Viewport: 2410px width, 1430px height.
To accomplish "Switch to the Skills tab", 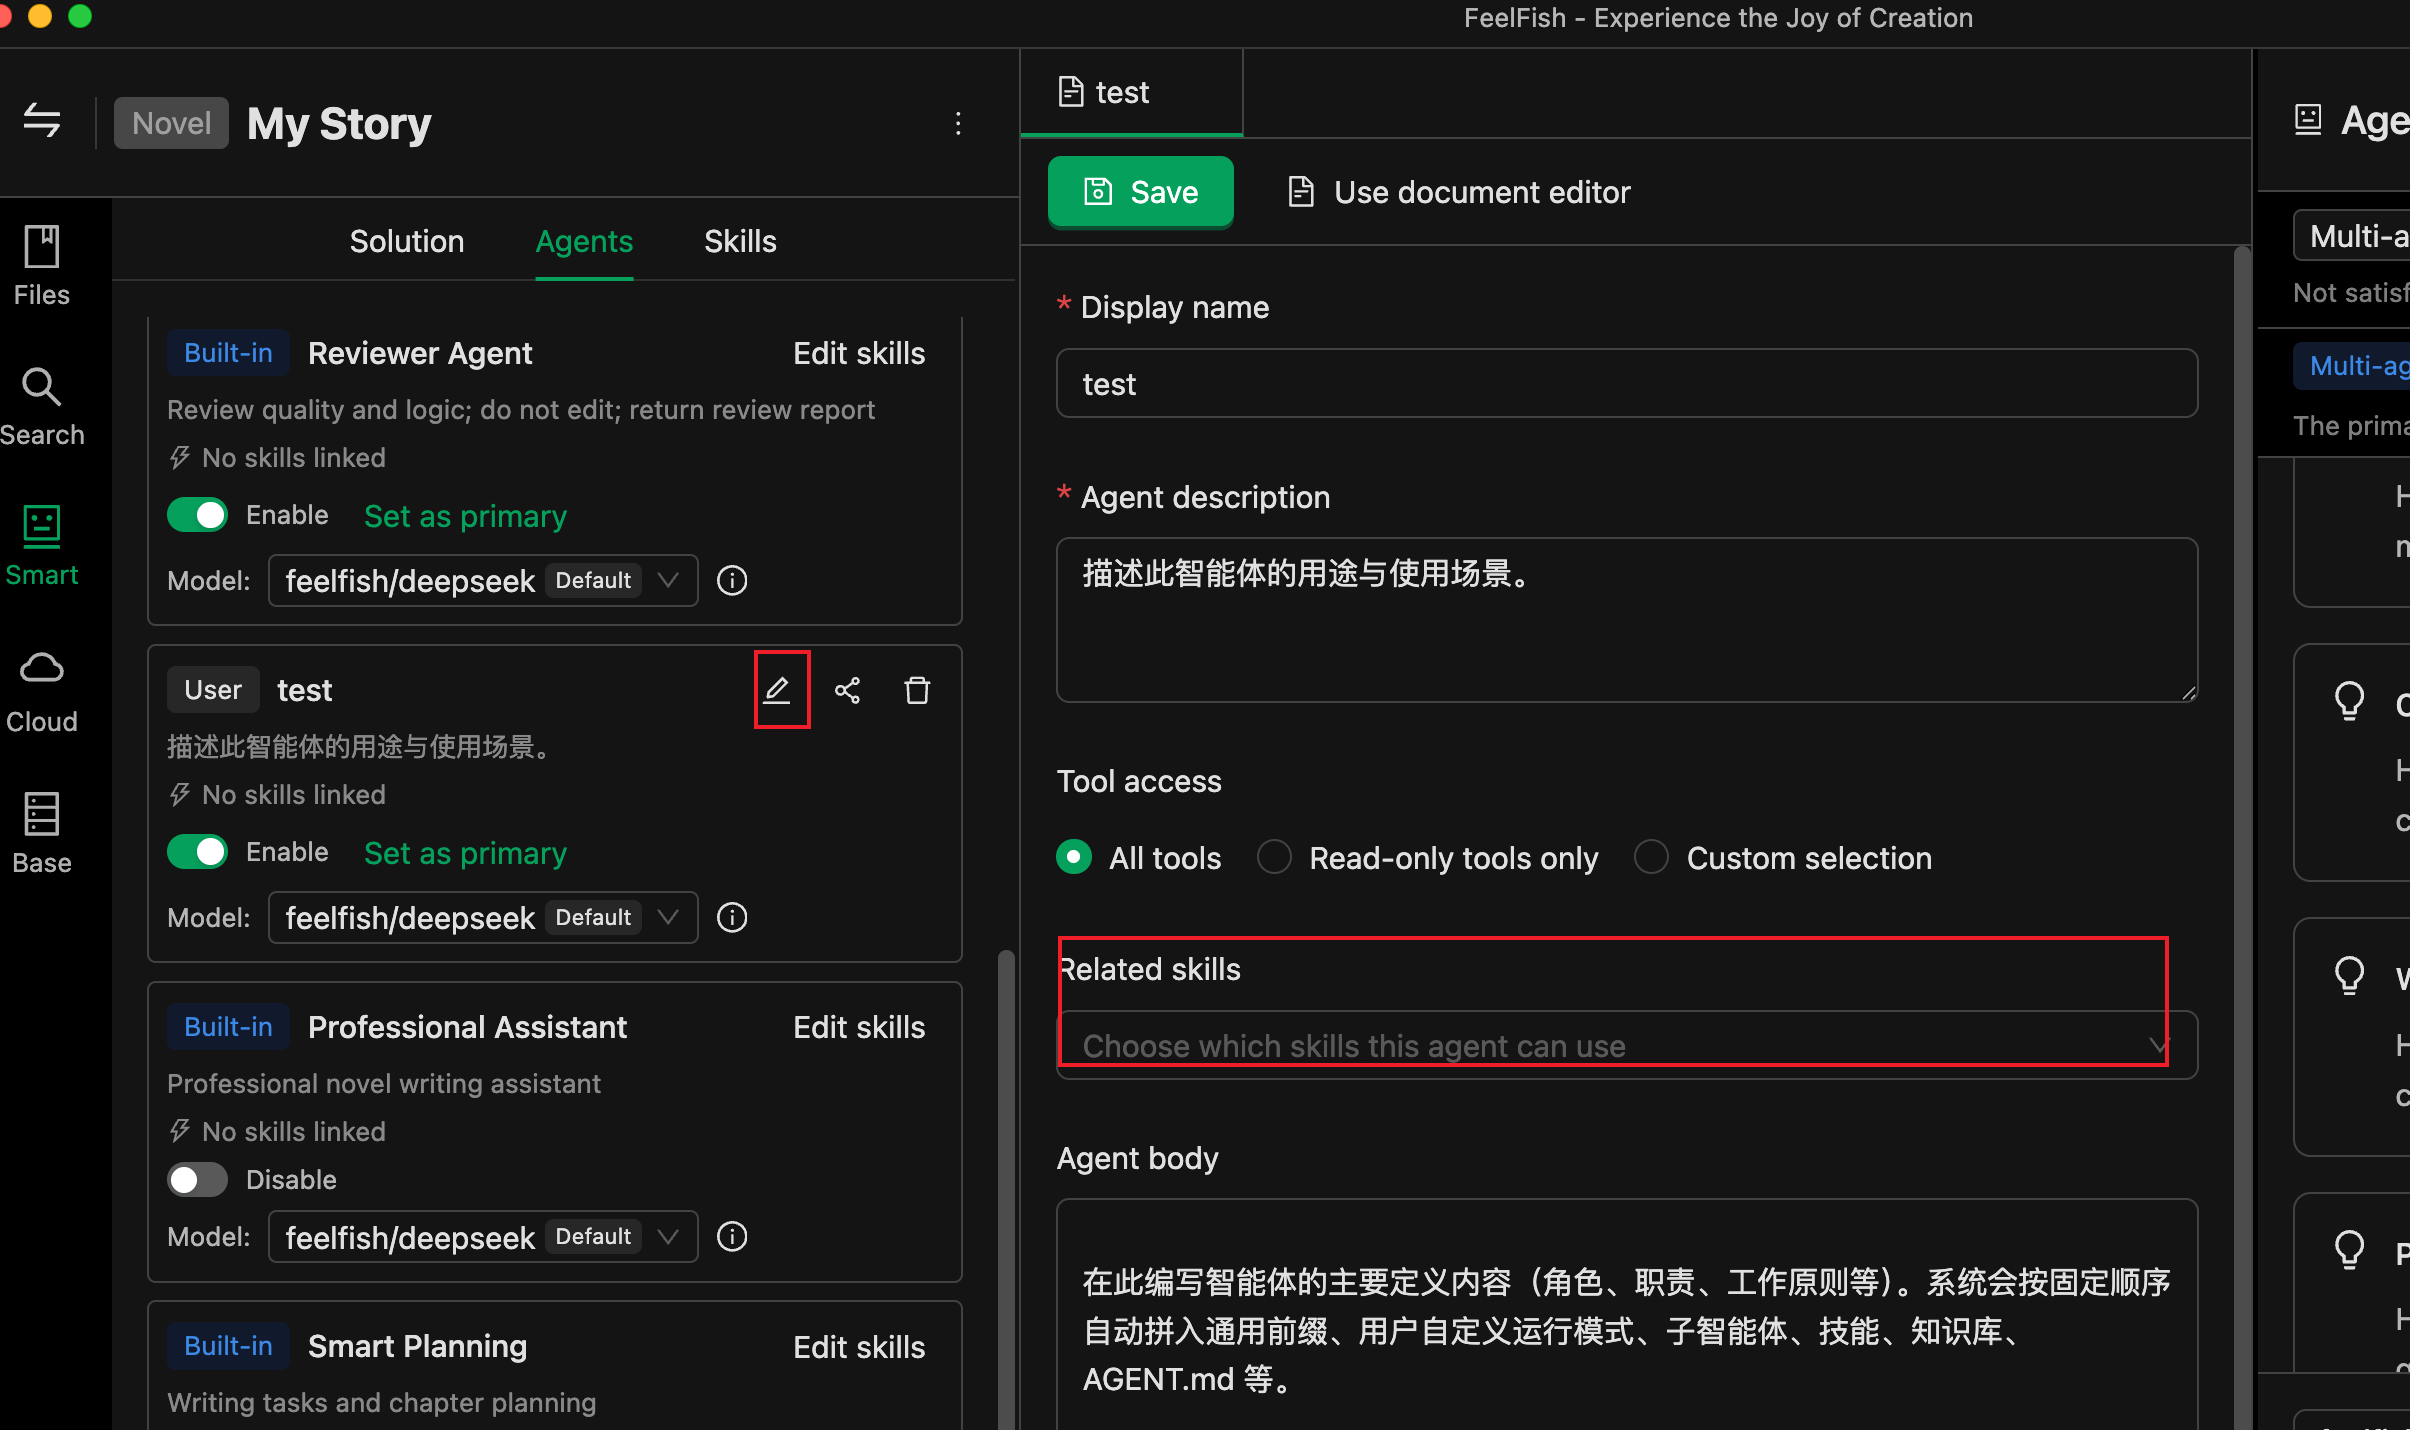I will point(740,241).
